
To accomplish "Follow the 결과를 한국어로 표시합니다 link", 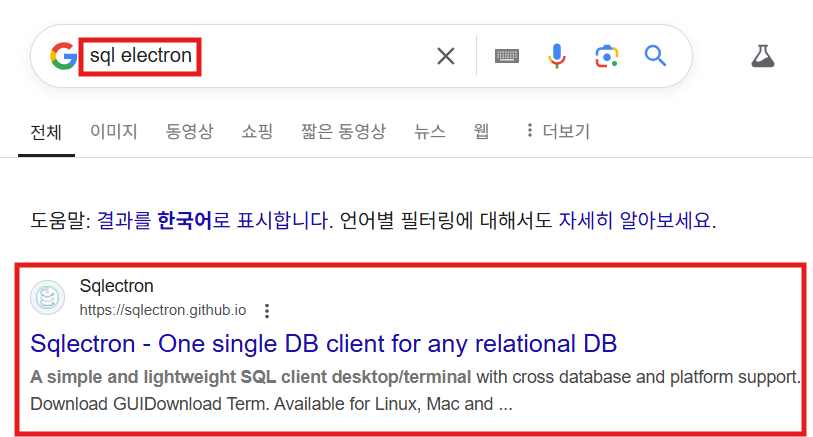I will coord(213,220).
